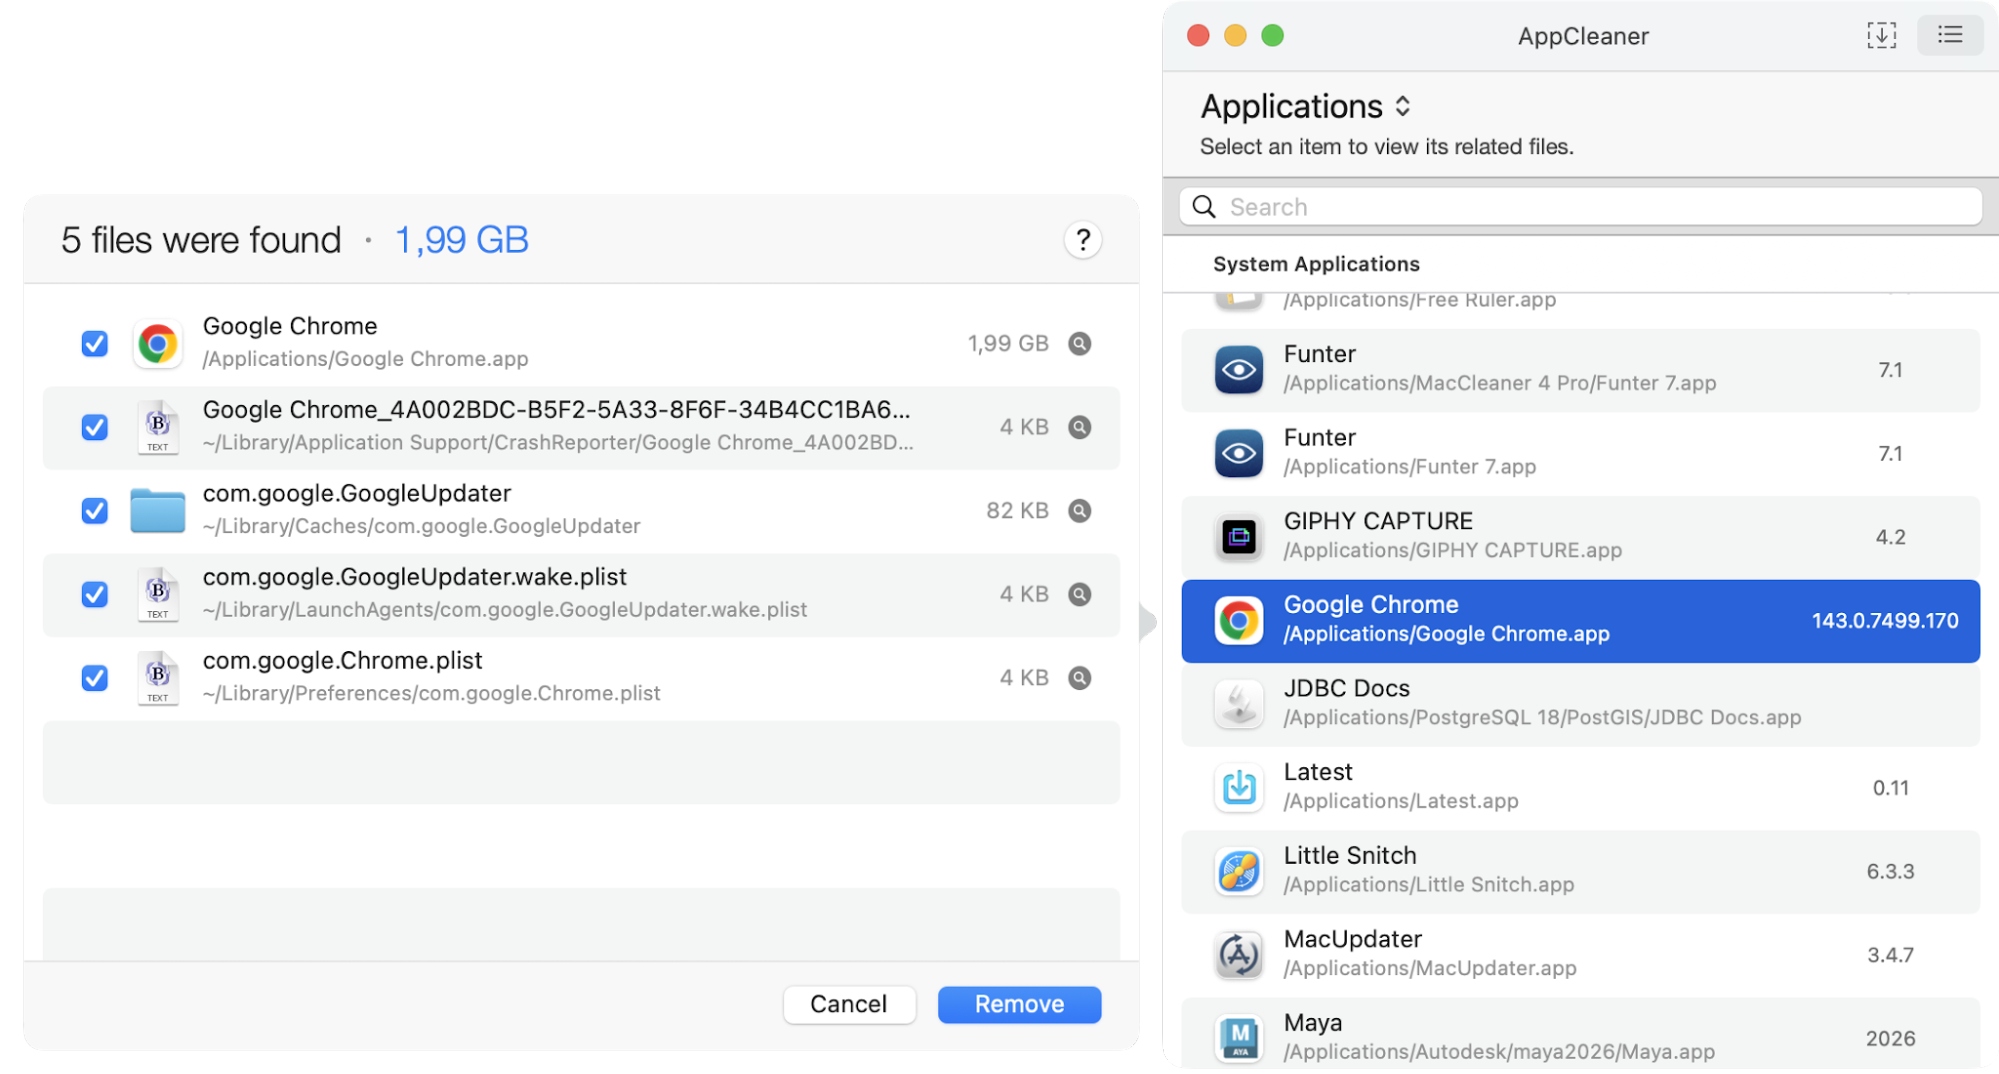Viewport: 1999px width, 1074px height.
Task: Click the JDBC Docs app icon
Action: click(x=1238, y=705)
